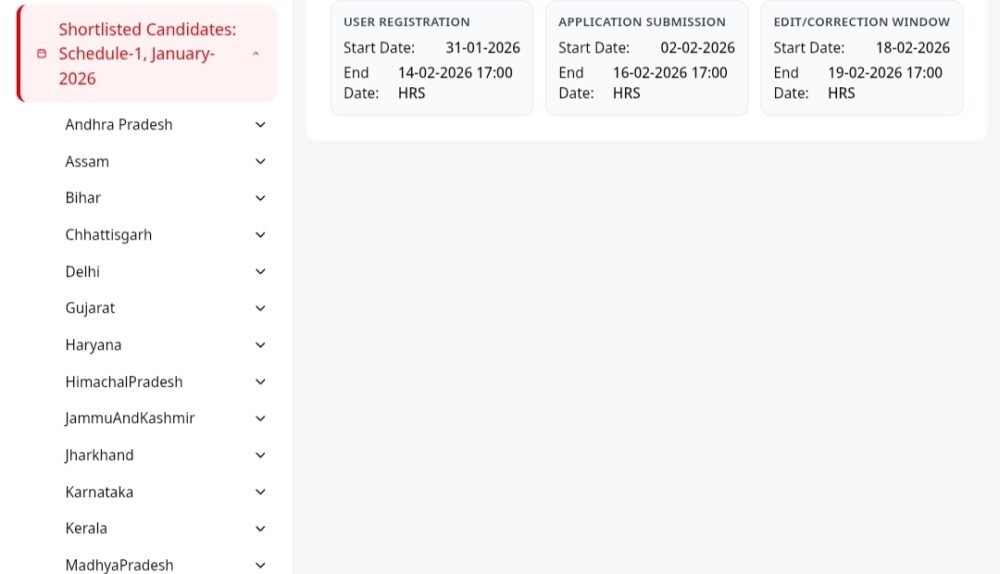Image resolution: width=1000 pixels, height=574 pixels.
Task: Select Gujarat state entry
Action: pyautogui.click(x=90, y=308)
